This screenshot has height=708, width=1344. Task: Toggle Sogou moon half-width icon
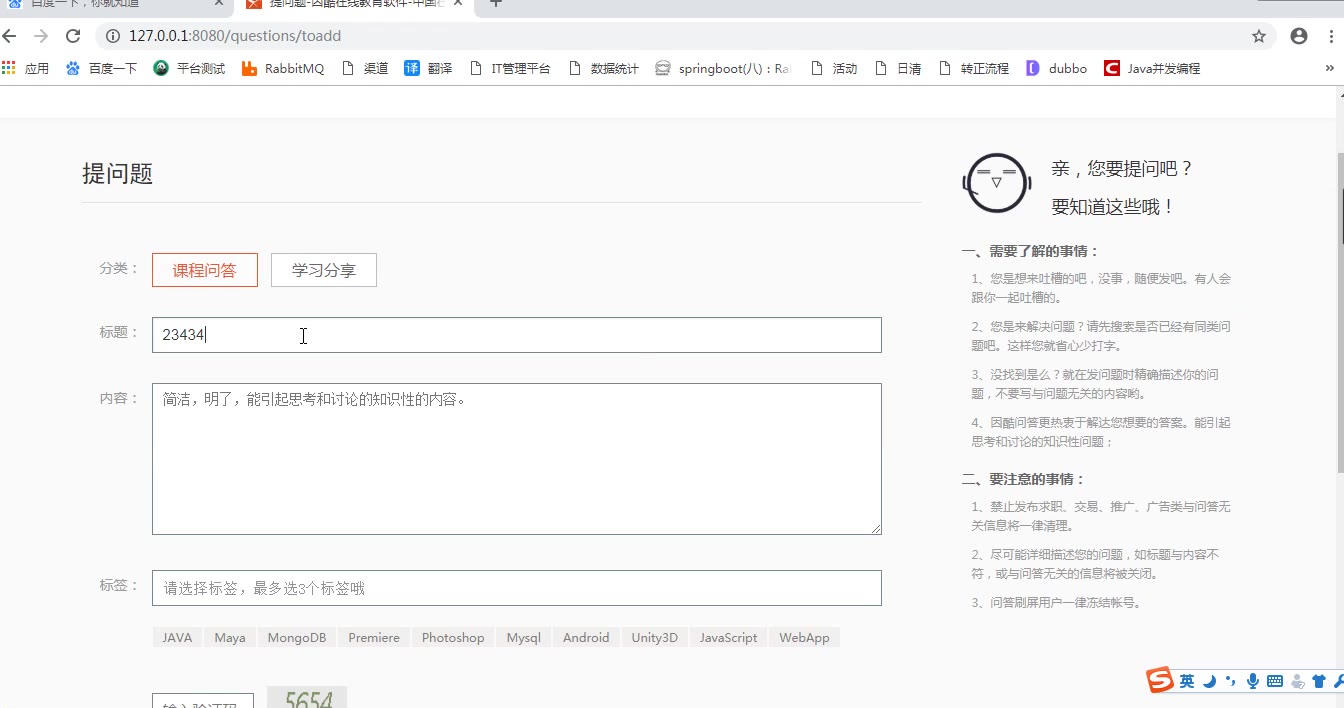(x=1209, y=681)
